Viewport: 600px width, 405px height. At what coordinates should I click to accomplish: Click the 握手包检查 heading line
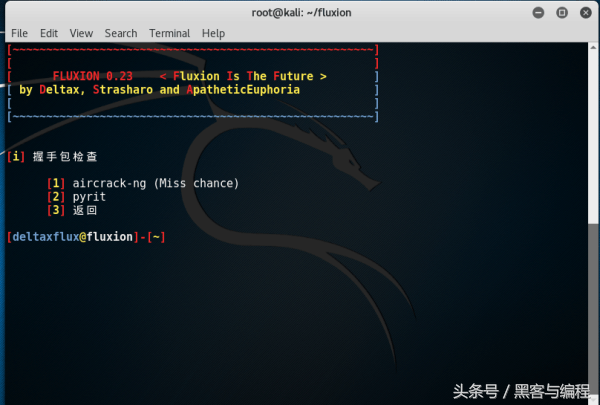[x=52, y=157]
